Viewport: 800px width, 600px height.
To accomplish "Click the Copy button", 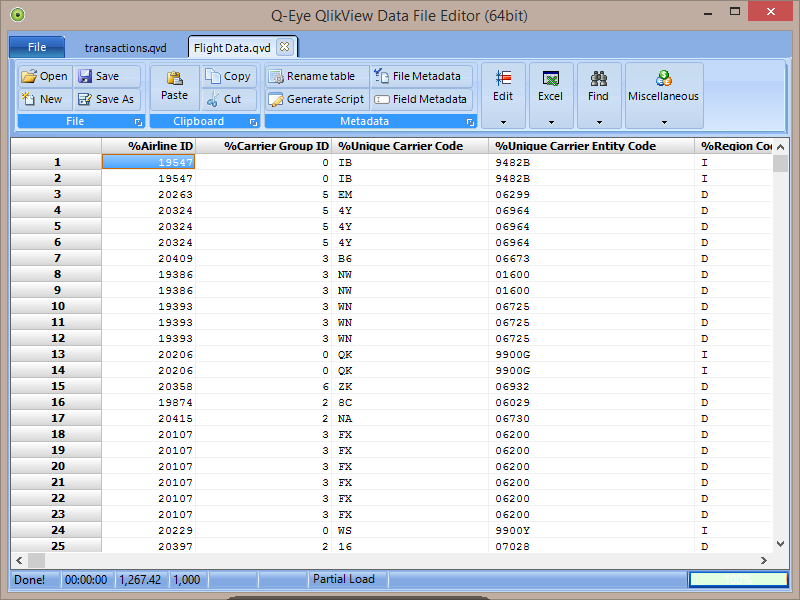I will pos(228,76).
